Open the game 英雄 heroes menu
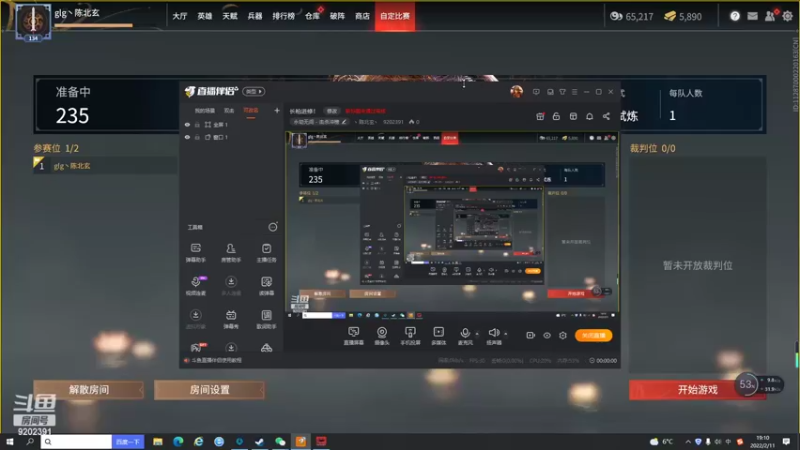 (x=205, y=16)
